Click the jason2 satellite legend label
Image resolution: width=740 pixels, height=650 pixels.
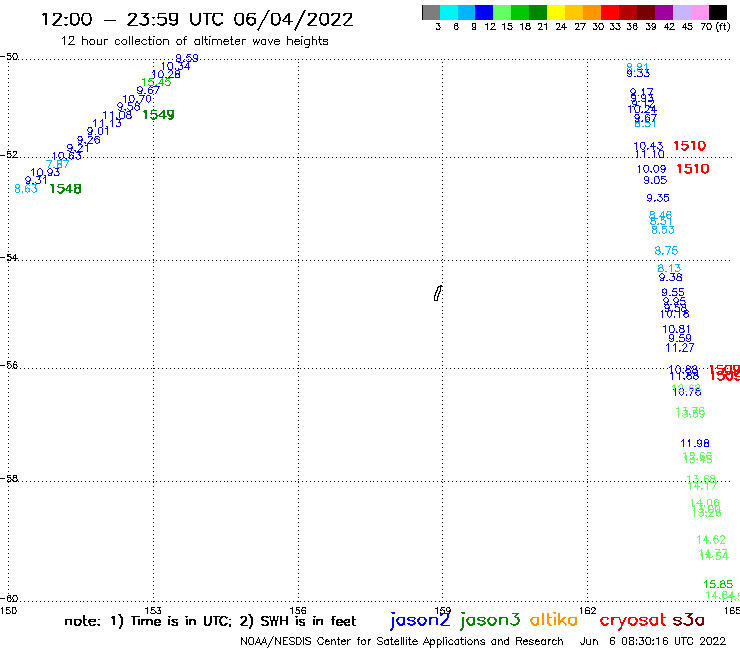420,620
